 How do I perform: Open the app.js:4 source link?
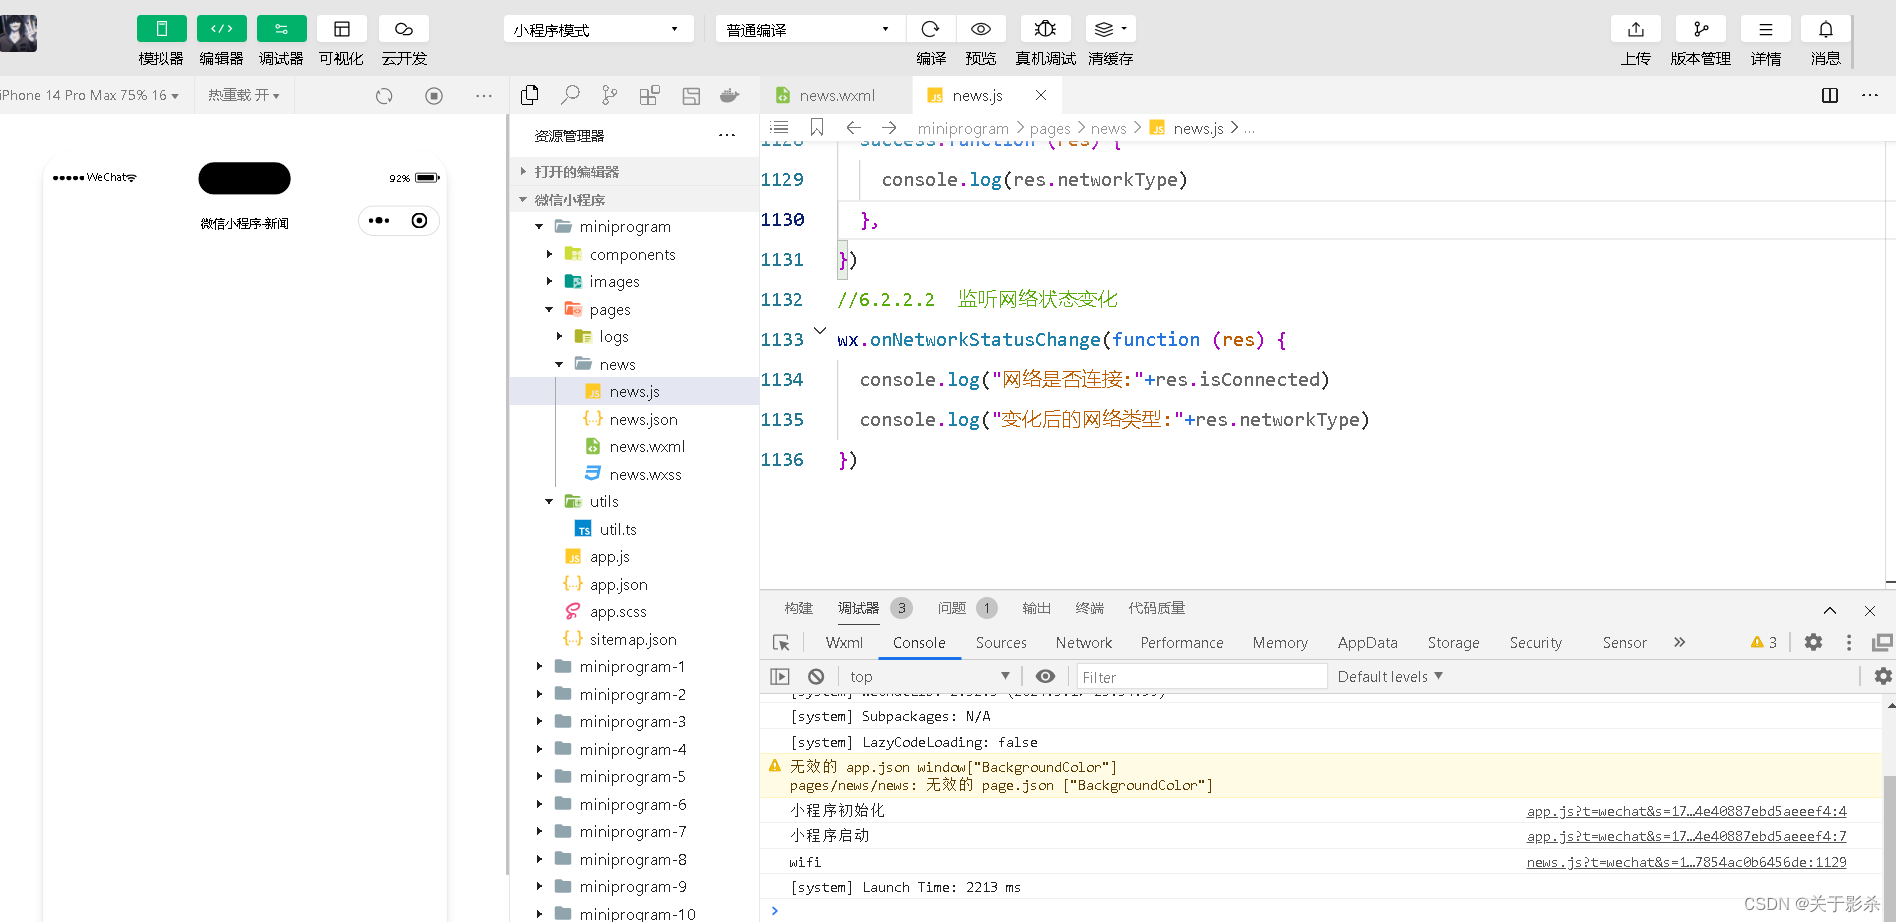pos(1686,811)
